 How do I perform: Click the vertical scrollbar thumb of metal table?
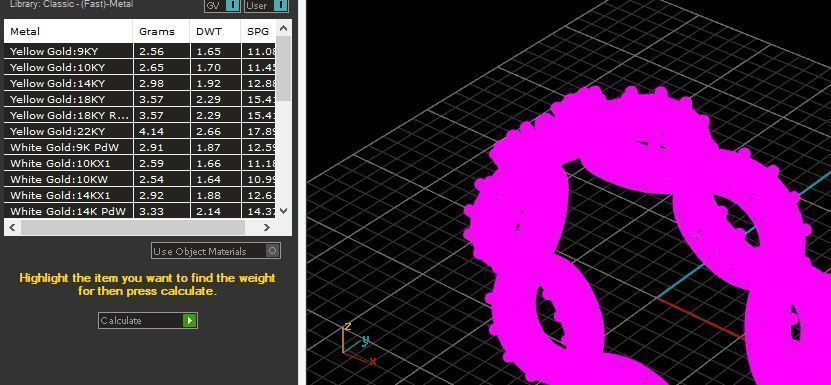point(284,69)
